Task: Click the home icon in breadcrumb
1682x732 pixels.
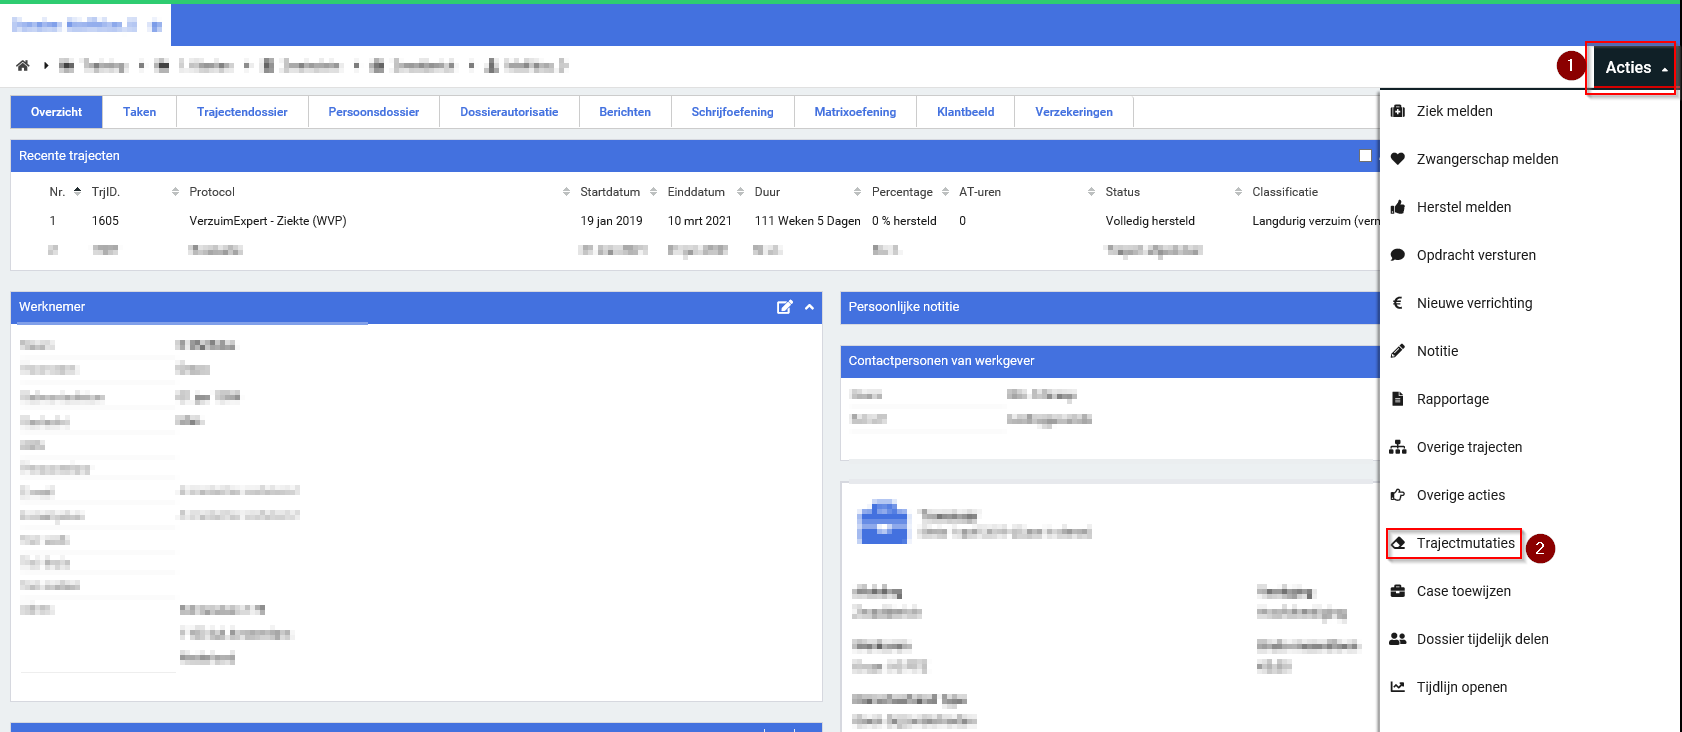Action: tap(22, 66)
